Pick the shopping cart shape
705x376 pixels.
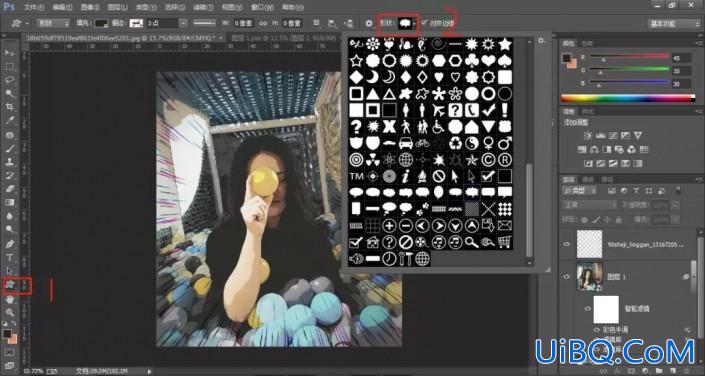tap(505, 242)
